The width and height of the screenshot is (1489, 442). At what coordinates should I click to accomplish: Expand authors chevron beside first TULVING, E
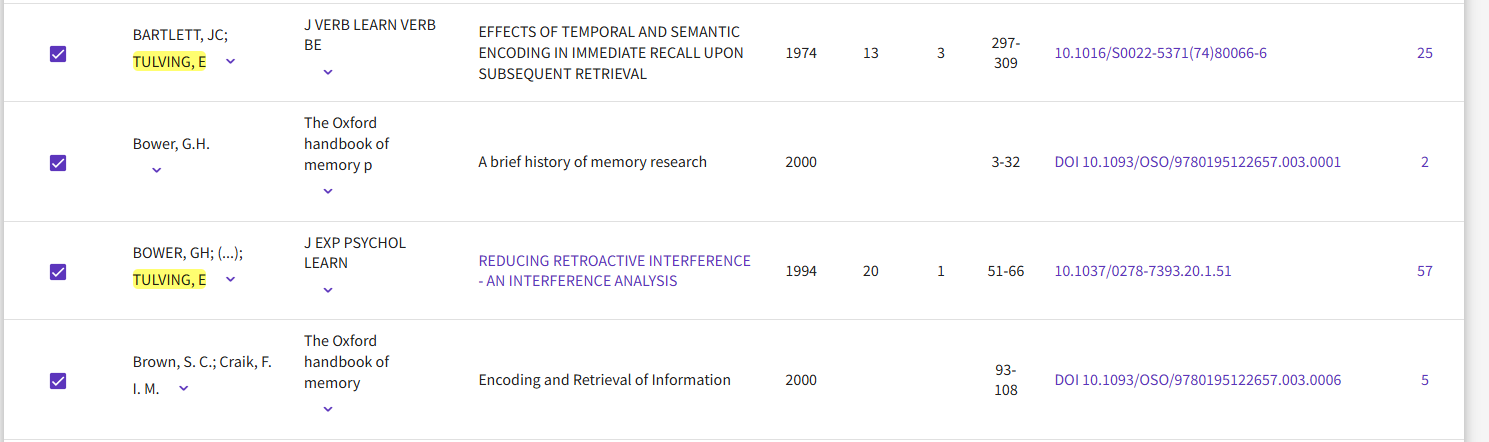coord(231,61)
